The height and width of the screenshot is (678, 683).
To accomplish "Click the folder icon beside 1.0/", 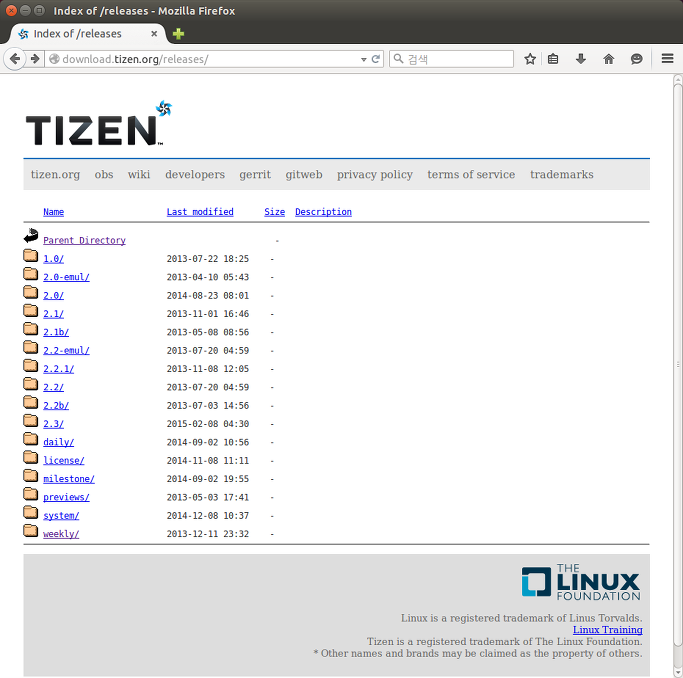I will 30,255.
